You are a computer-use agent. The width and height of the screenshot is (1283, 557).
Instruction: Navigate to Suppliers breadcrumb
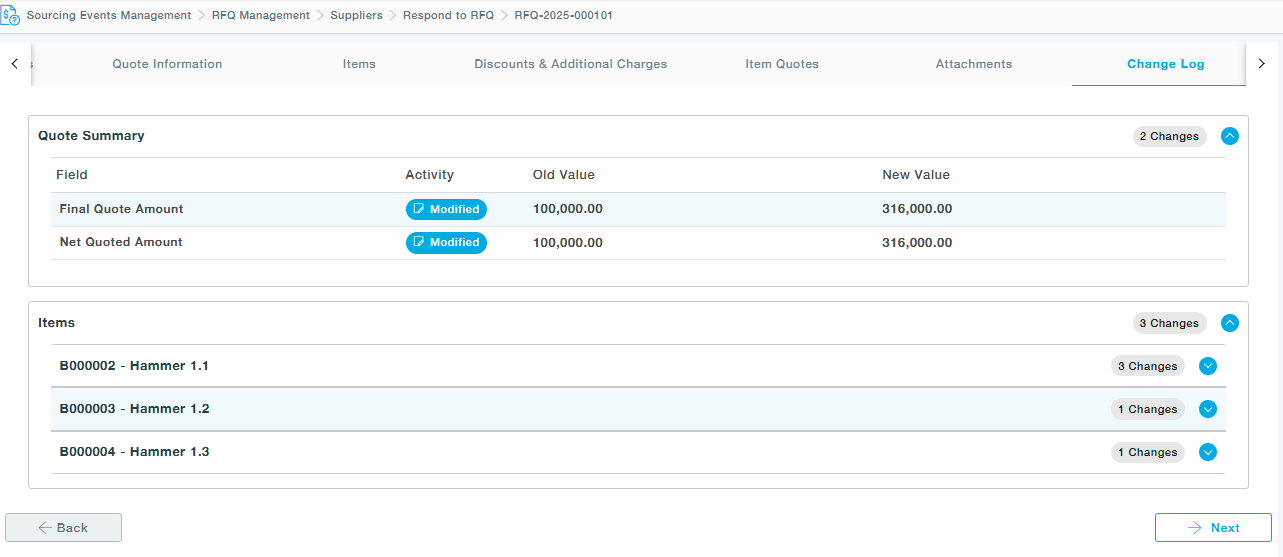[x=356, y=16]
